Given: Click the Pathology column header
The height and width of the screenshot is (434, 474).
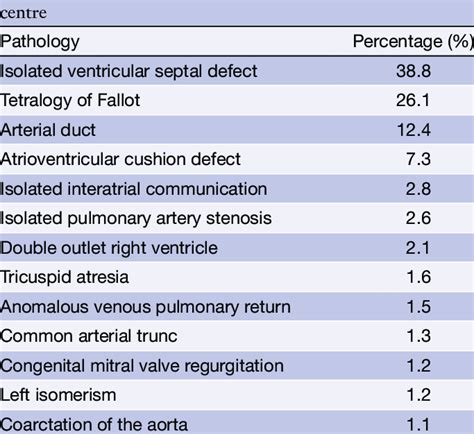Looking at the screenshot, I should (40, 42).
